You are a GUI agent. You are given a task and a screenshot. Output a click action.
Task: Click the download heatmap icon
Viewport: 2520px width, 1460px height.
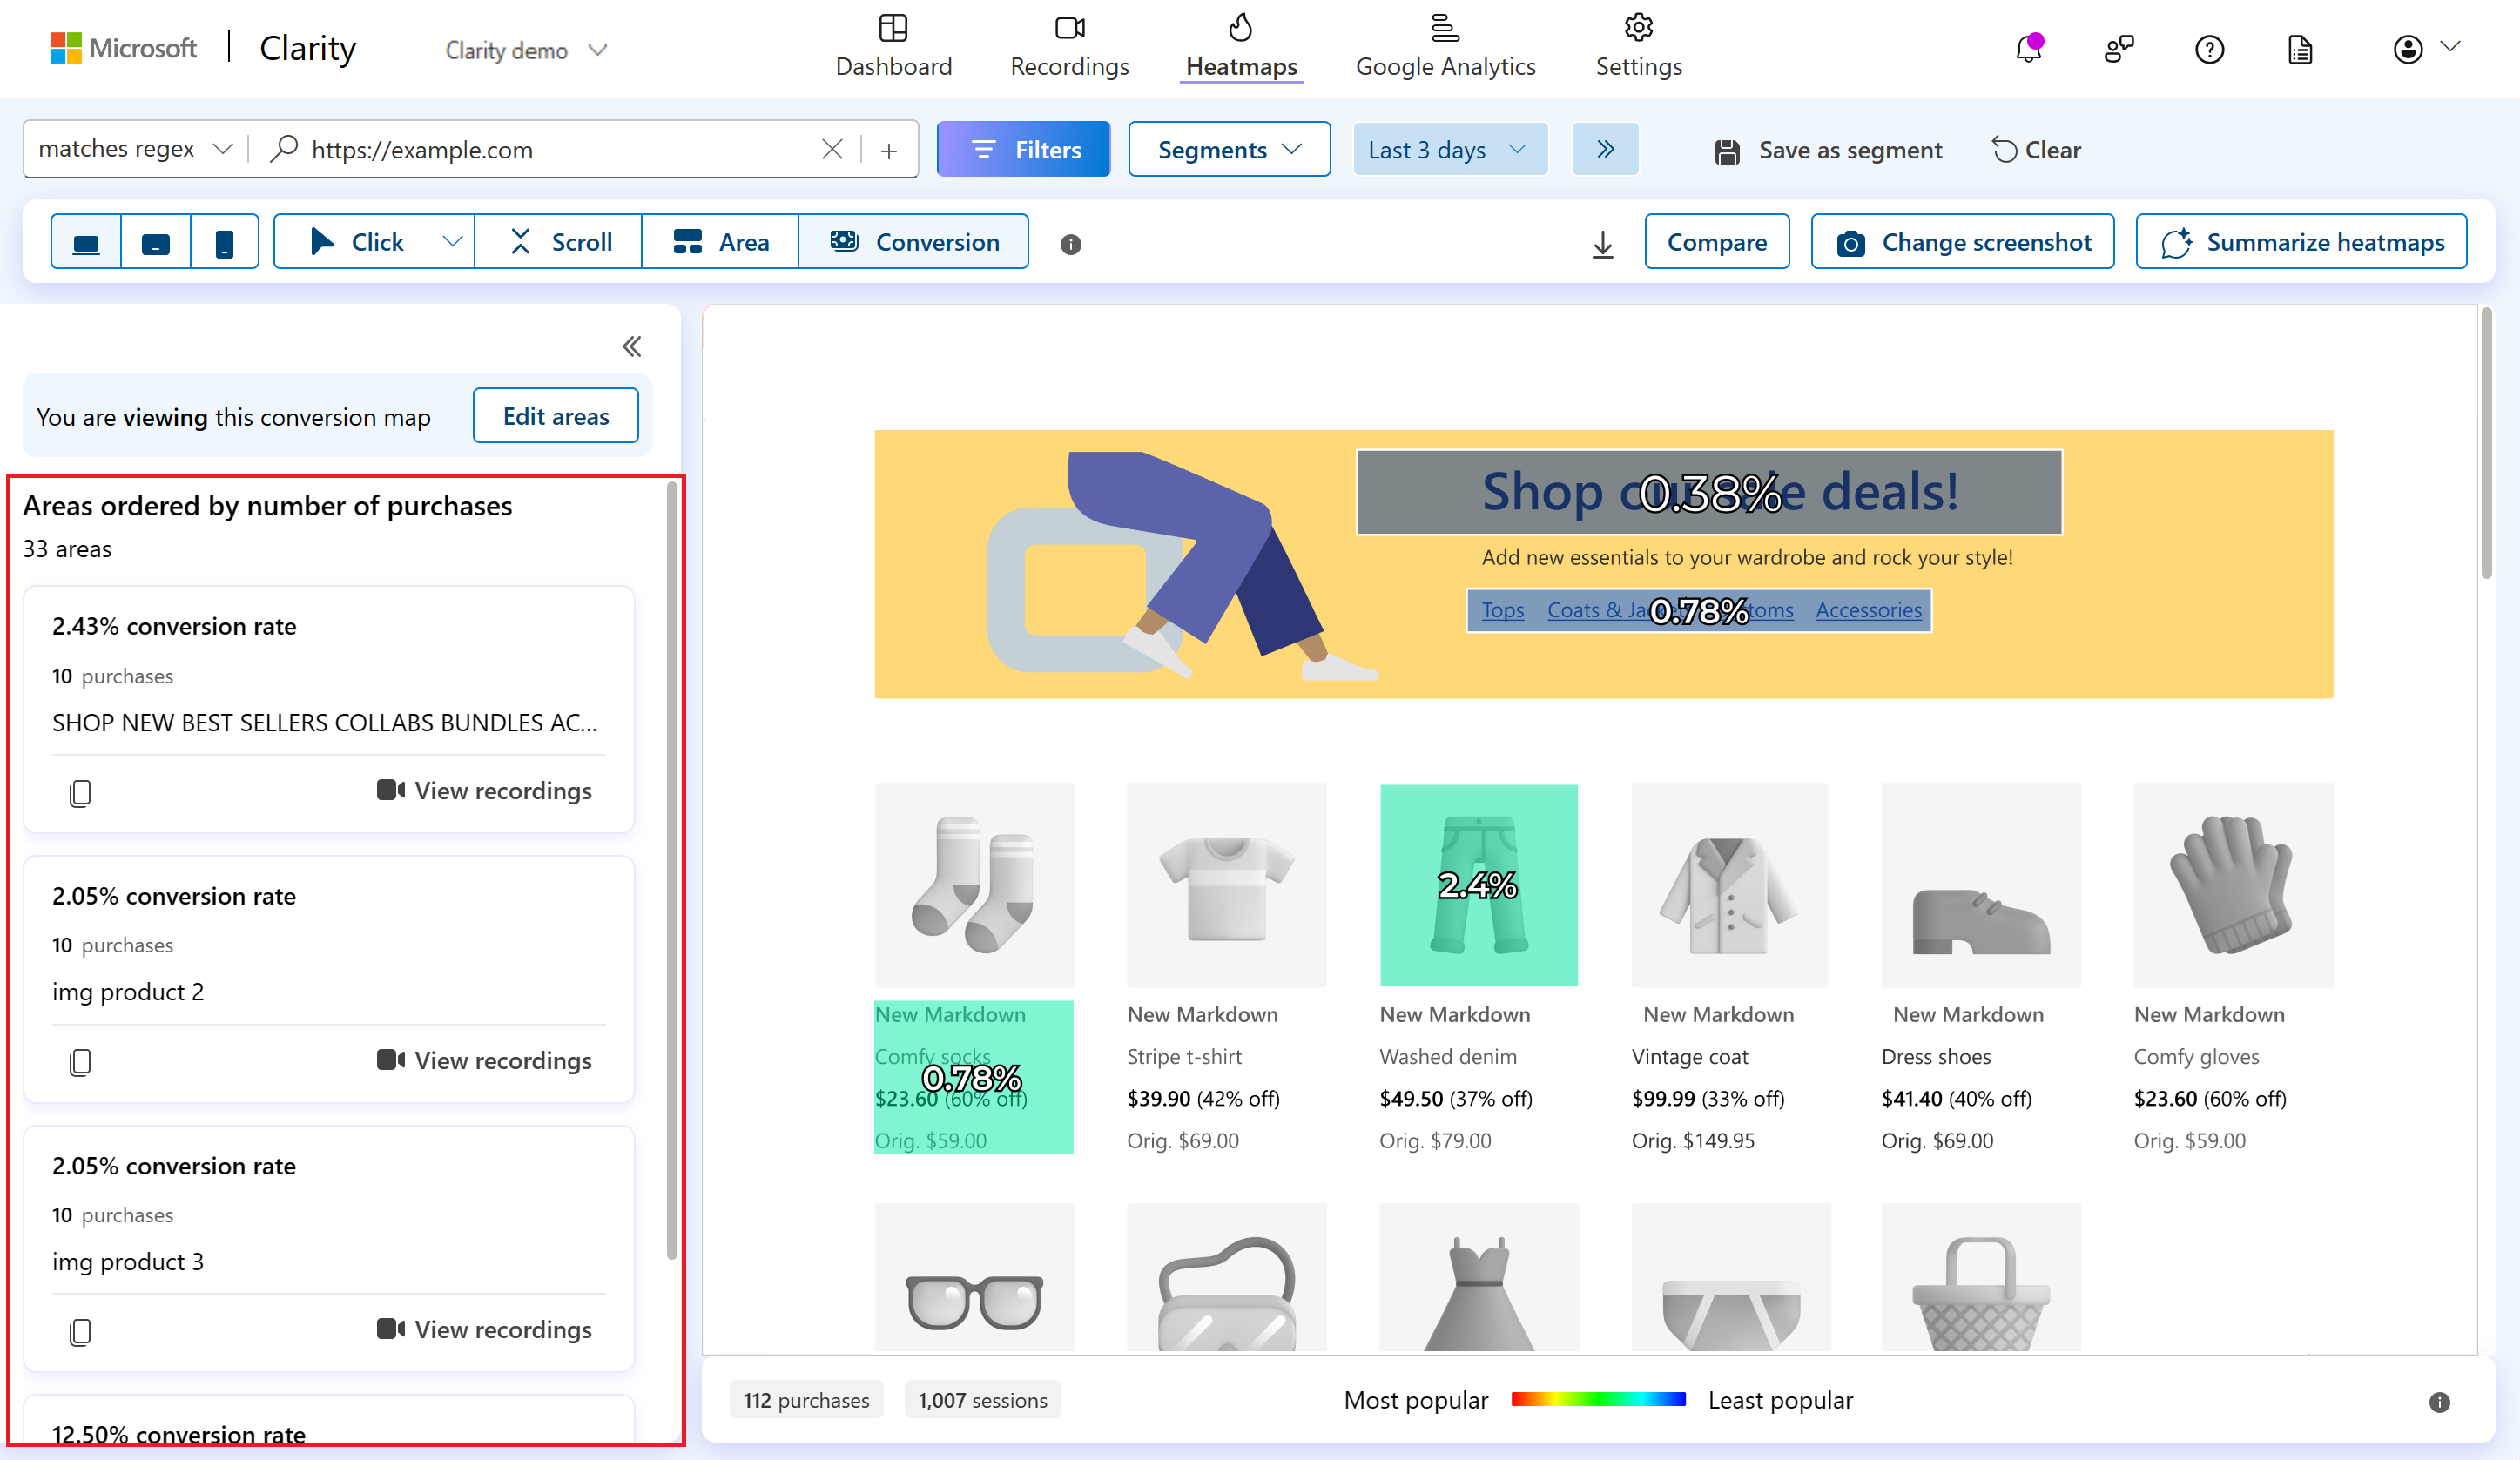[x=1602, y=244]
